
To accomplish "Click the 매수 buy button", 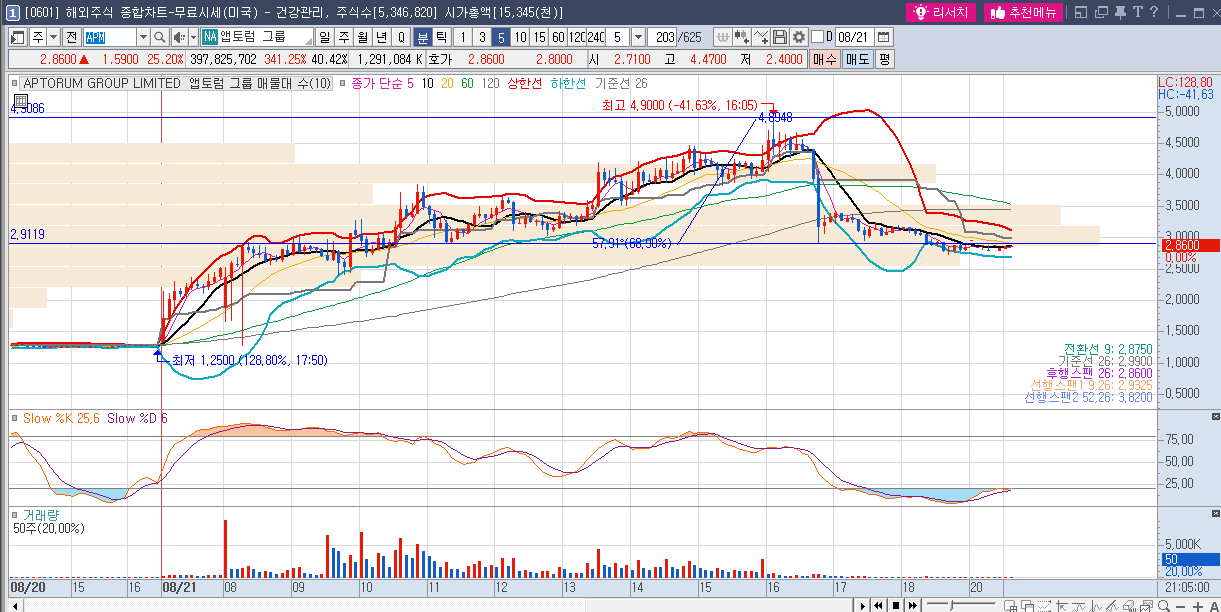I will point(824,59).
